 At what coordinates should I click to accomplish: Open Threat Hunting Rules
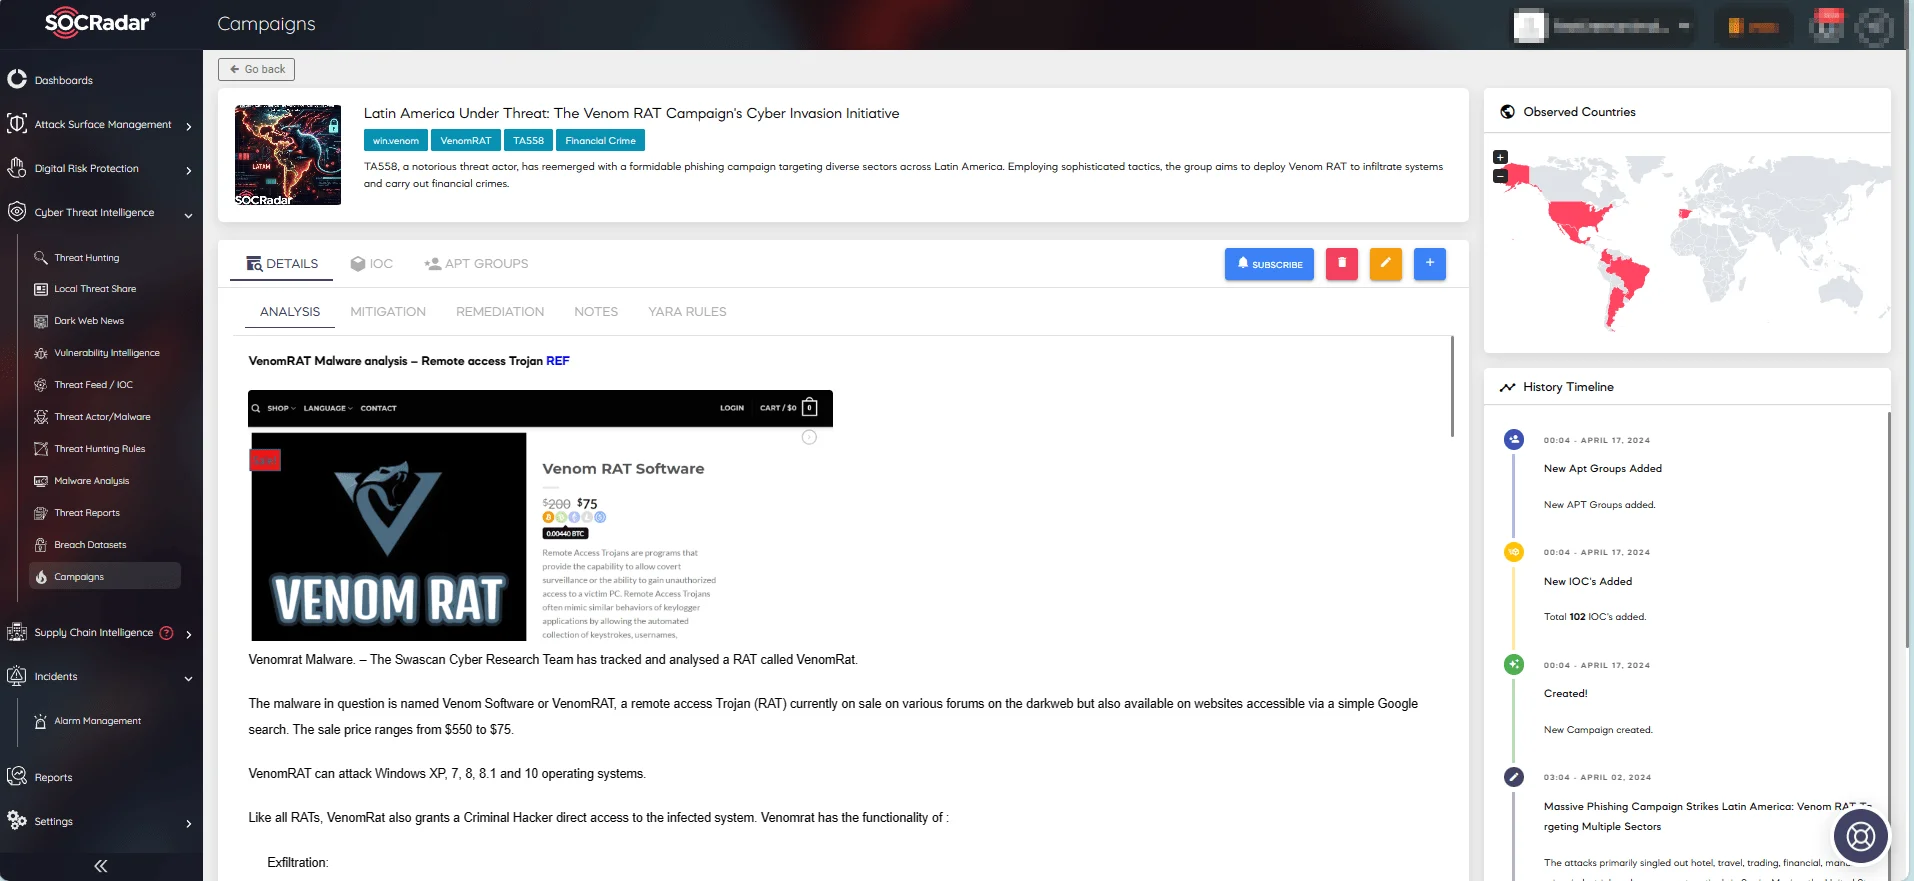[x=100, y=449]
